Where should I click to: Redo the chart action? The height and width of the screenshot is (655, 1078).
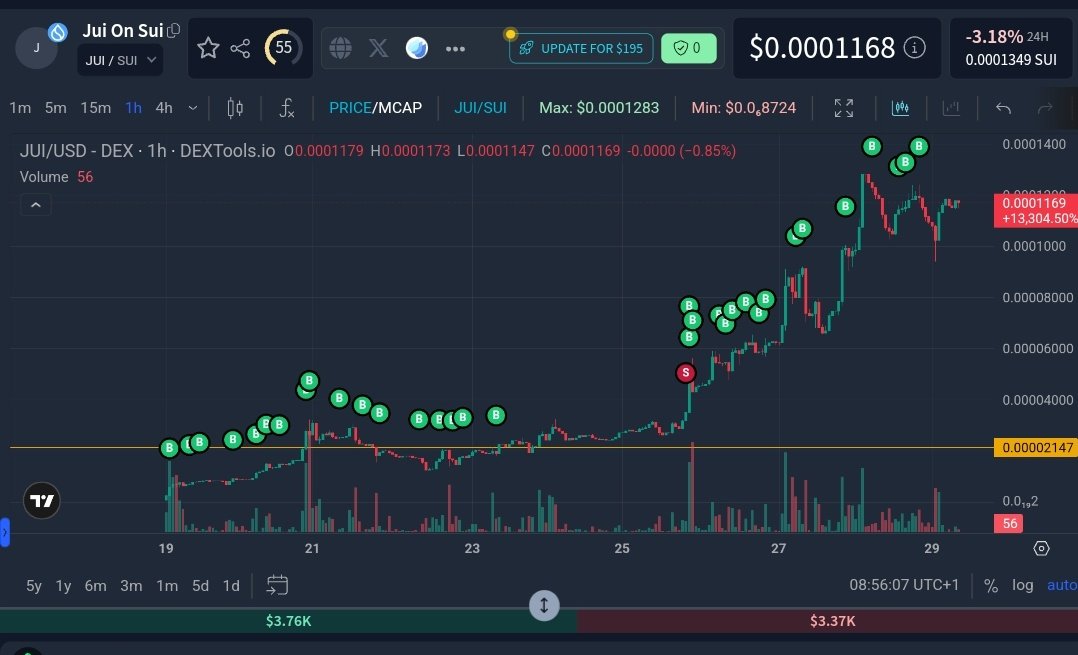tap(1044, 108)
